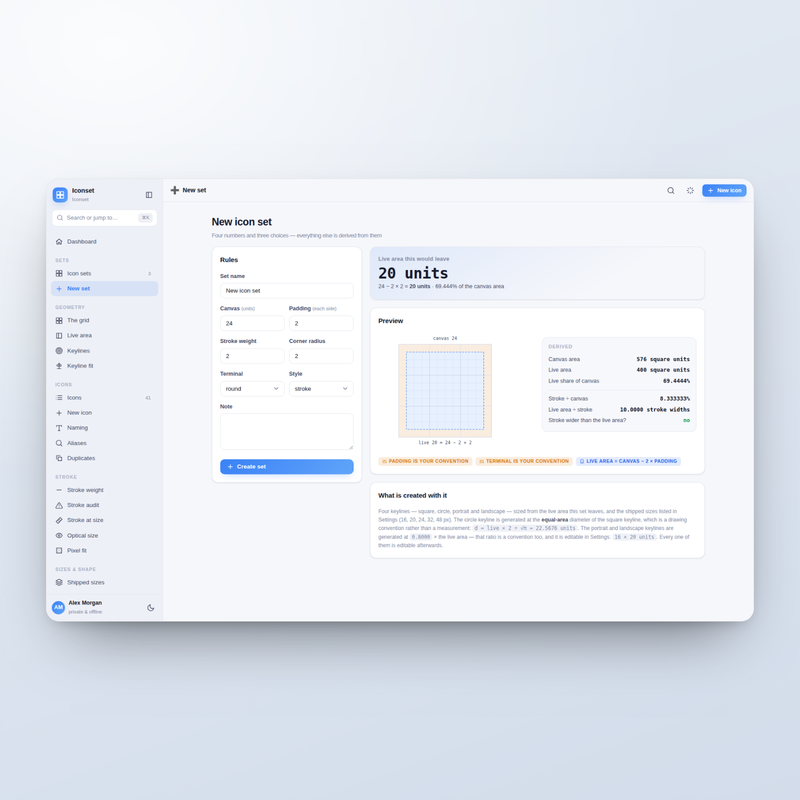Click the New set plus icon in sidebar
Image resolution: width=800 pixels, height=800 pixels.
pos(59,289)
